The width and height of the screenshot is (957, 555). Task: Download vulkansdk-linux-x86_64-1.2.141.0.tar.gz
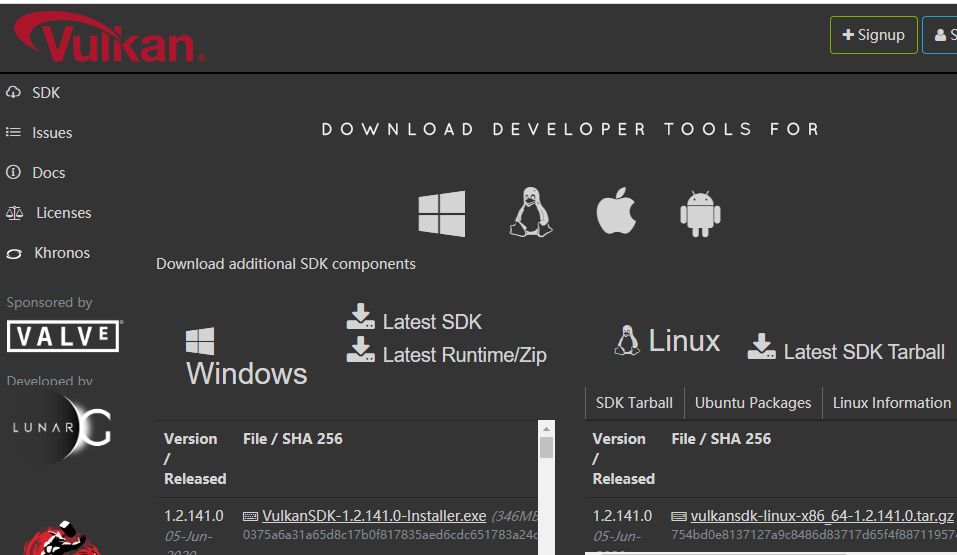click(822, 516)
